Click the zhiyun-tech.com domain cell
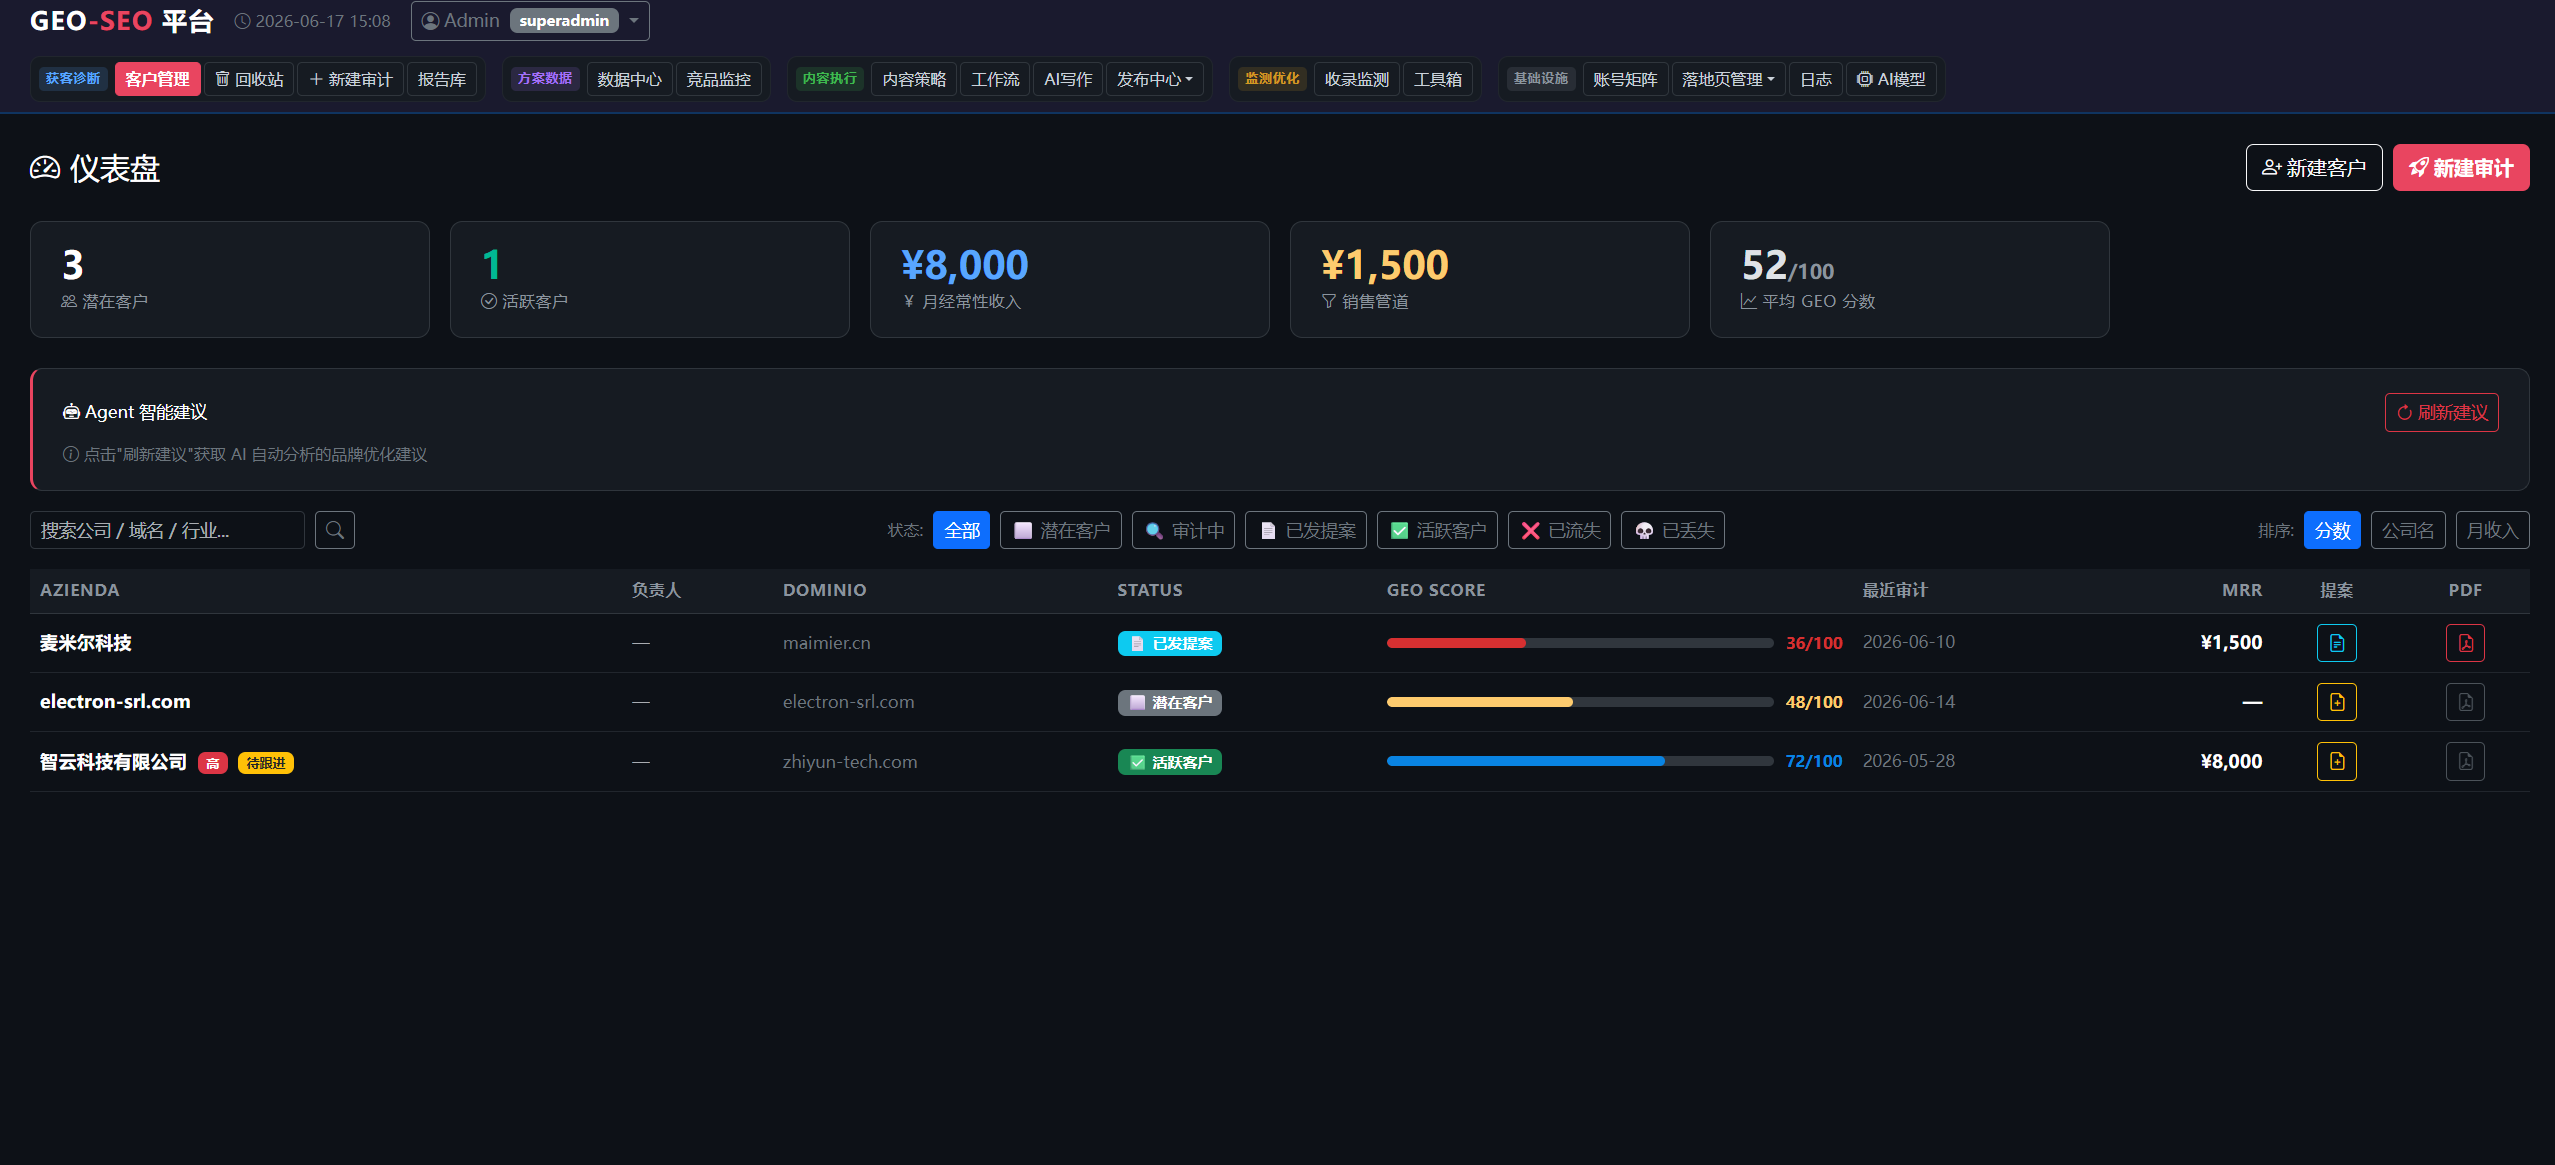2555x1165 pixels. (x=850, y=762)
